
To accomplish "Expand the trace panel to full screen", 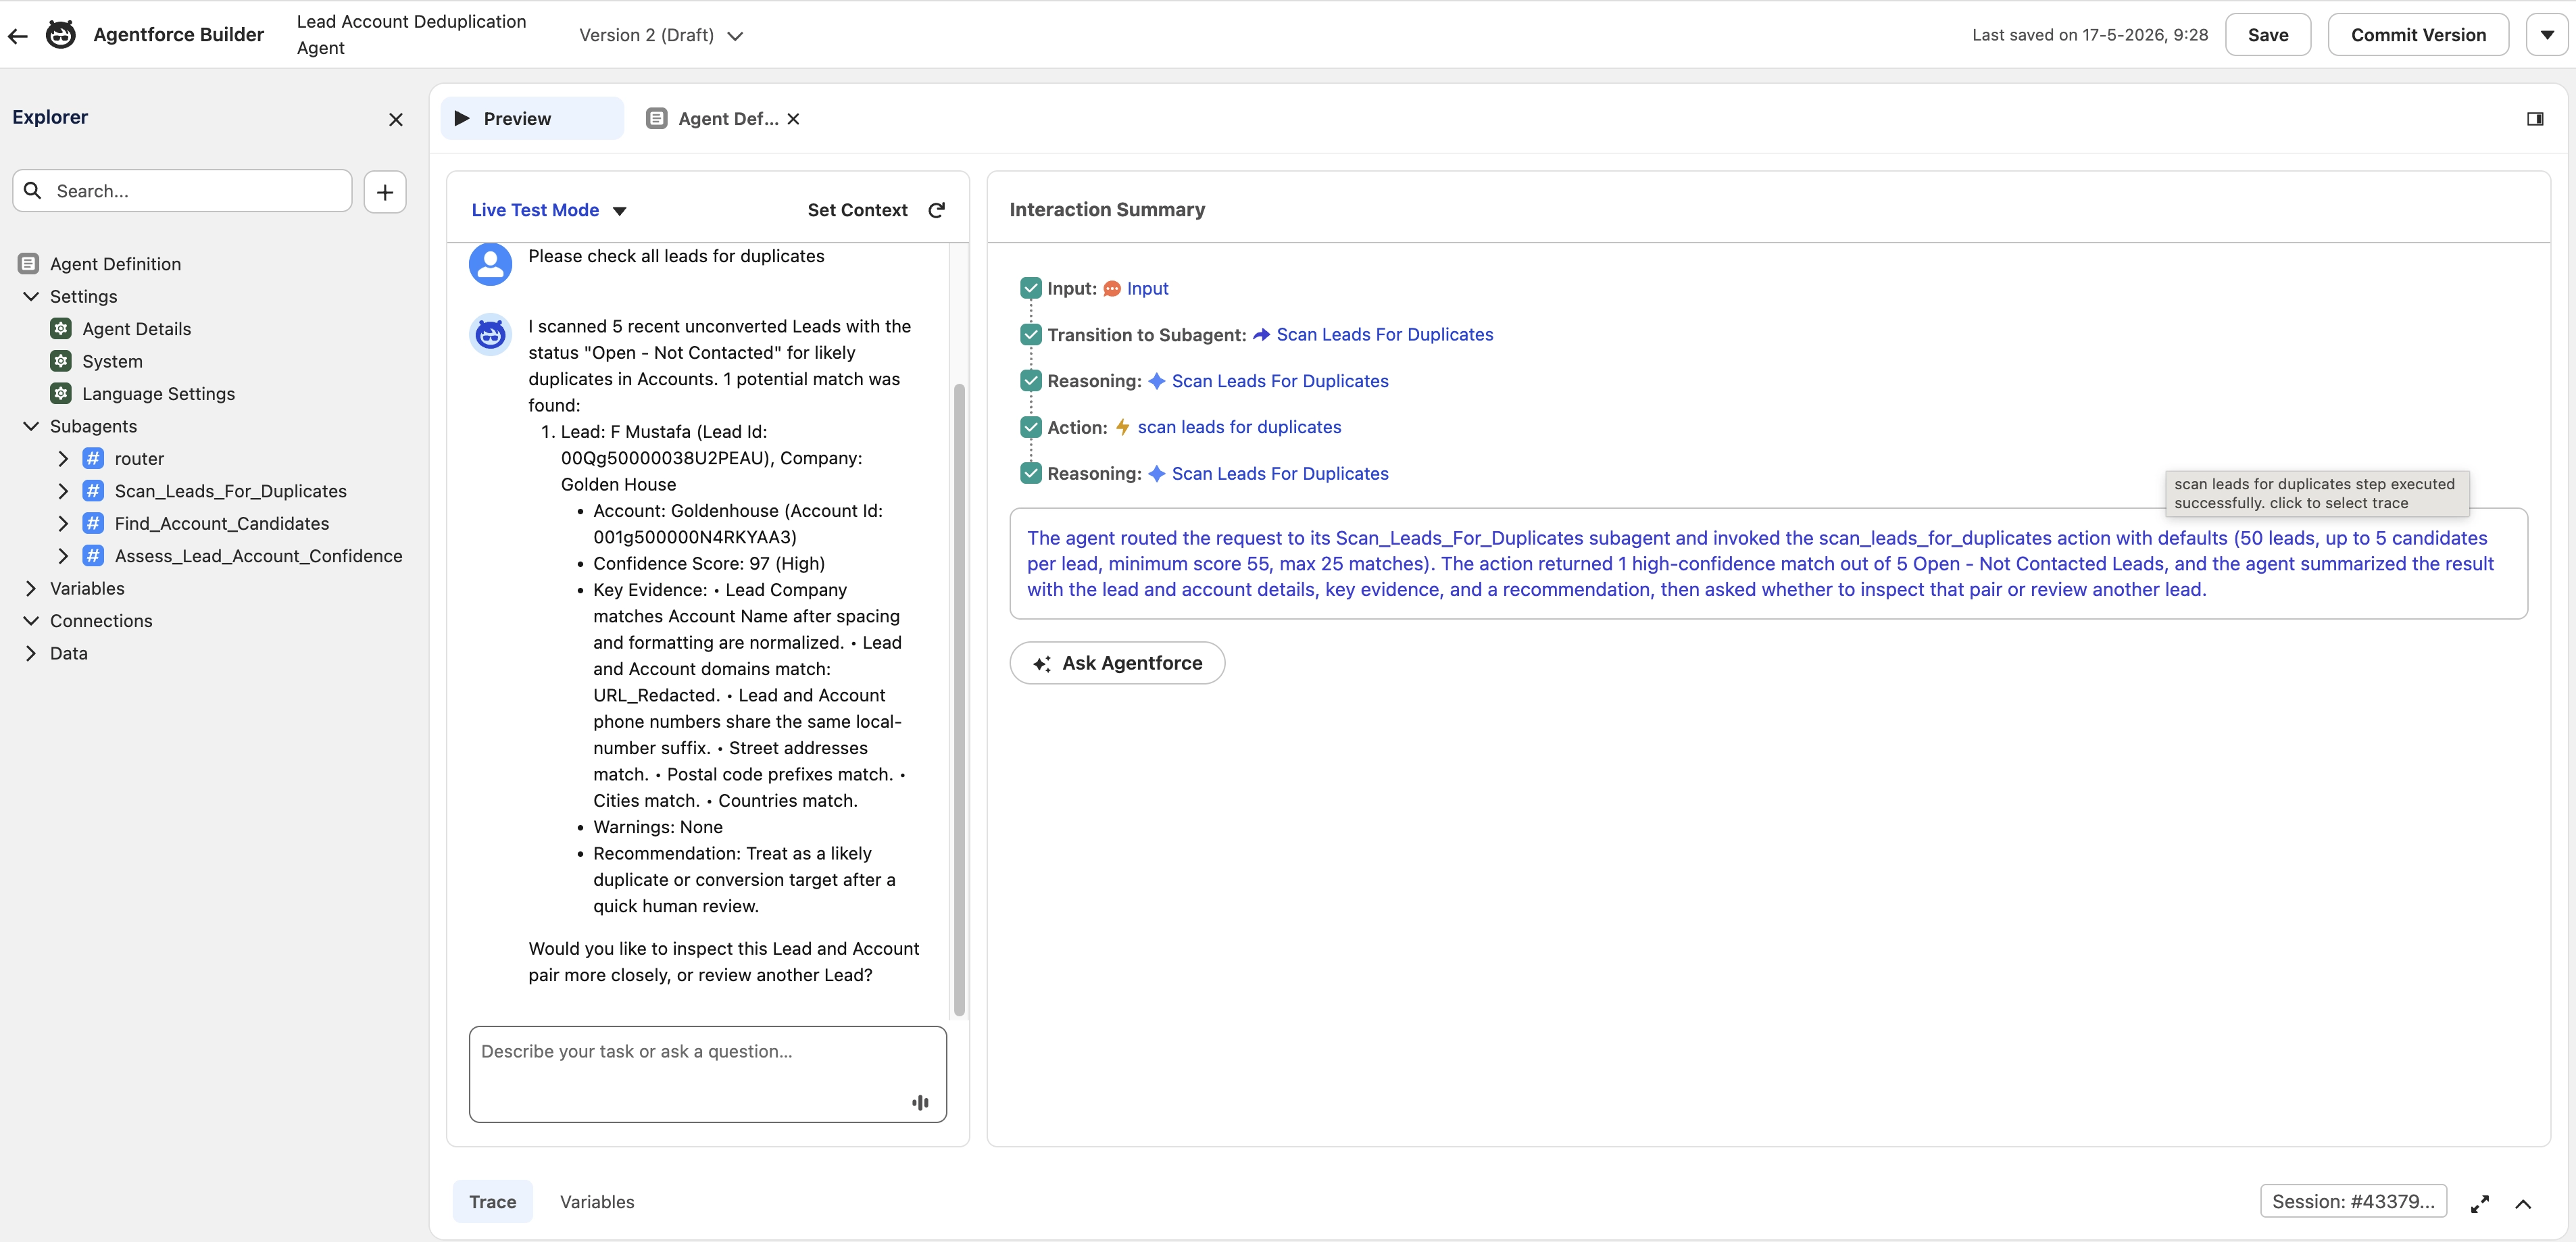I will coord(2480,1204).
